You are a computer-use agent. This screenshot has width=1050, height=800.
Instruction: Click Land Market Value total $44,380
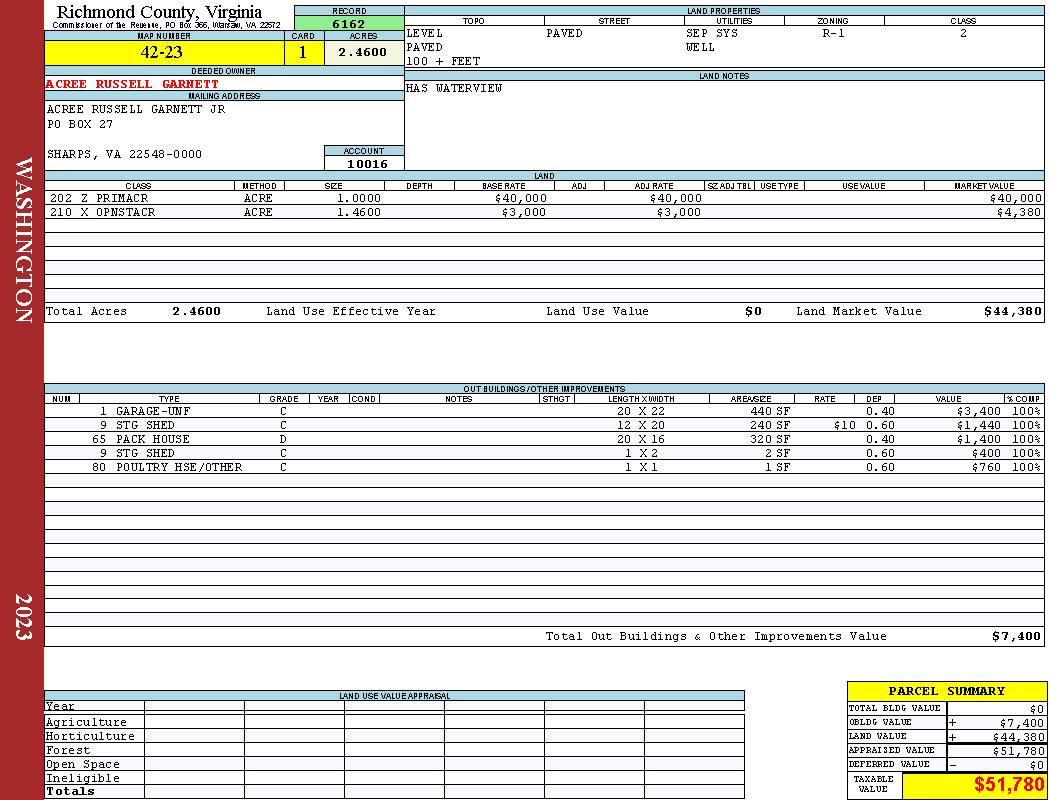[x=1013, y=311]
